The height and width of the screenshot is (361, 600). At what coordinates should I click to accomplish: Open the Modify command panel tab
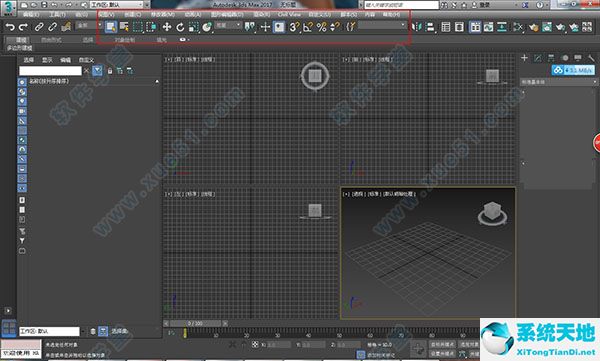(x=538, y=58)
